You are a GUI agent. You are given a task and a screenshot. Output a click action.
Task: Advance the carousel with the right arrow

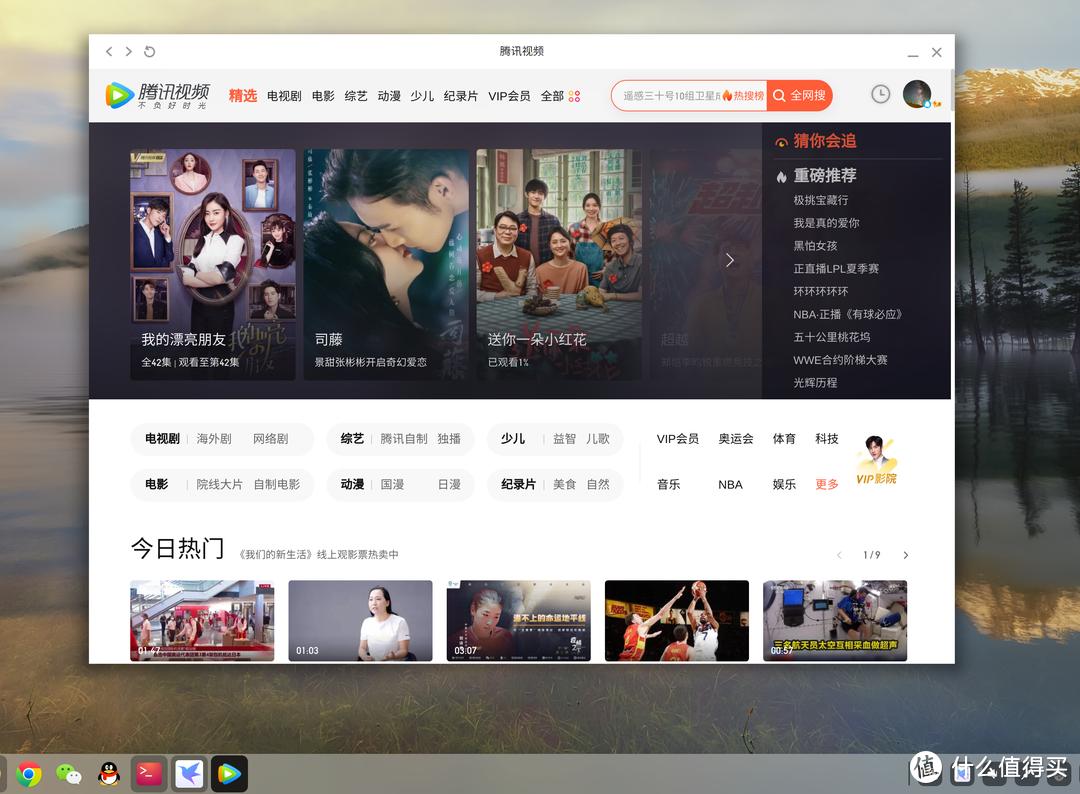pos(729,260)
